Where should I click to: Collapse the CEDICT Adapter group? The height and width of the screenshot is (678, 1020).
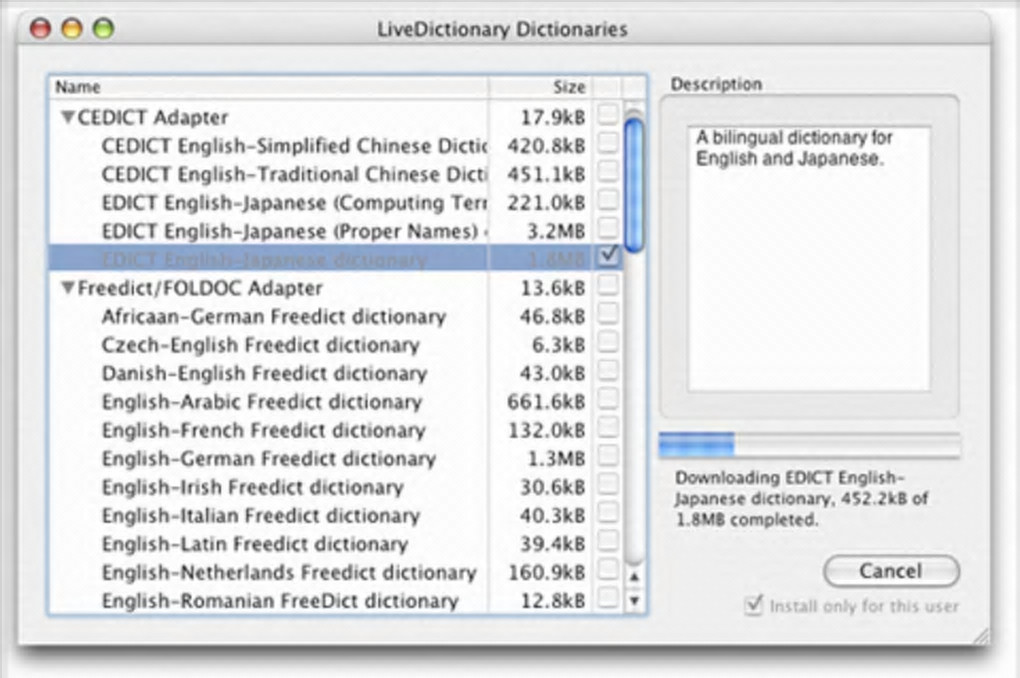coord(68,117)
